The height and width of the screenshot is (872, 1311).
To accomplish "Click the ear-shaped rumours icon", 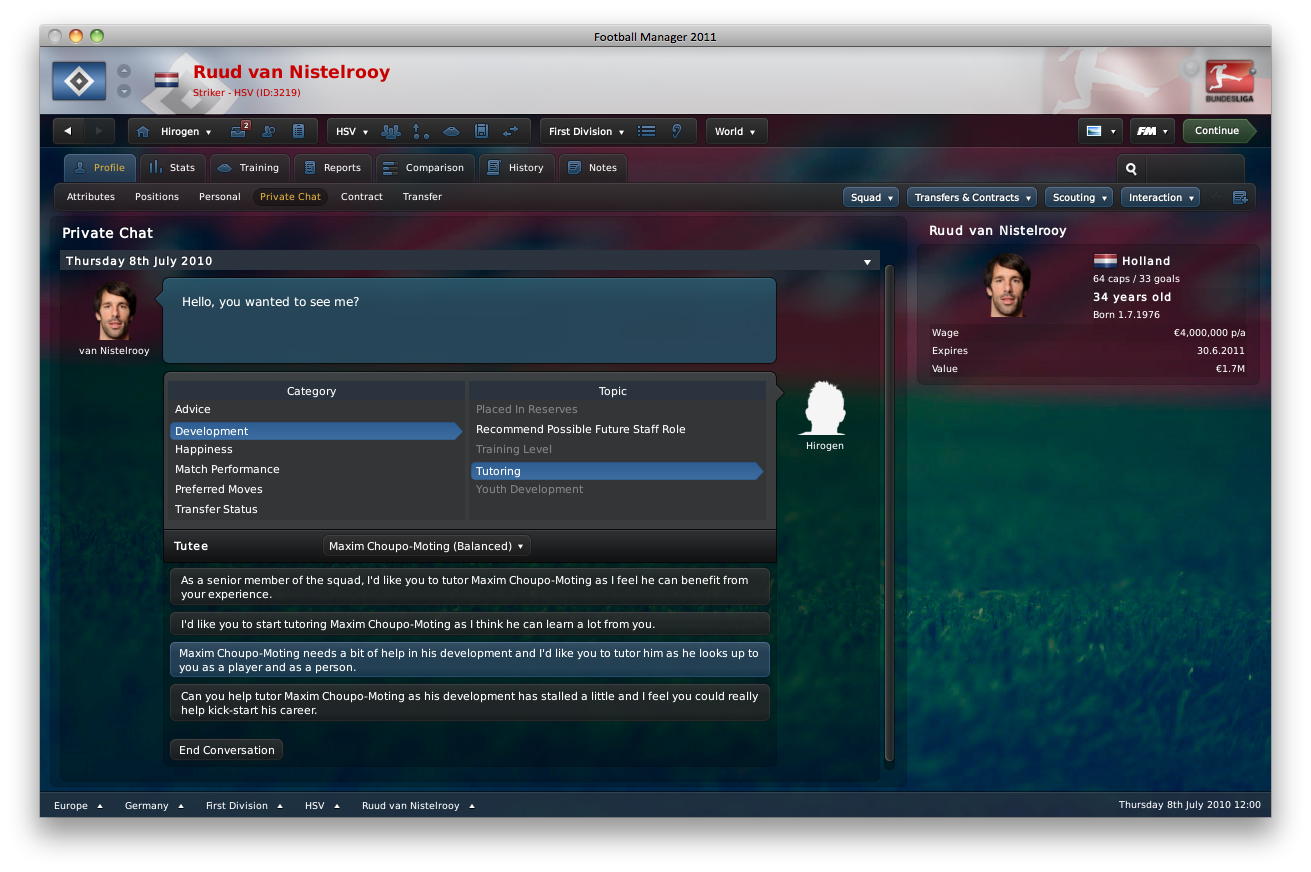I will (677, 131).
